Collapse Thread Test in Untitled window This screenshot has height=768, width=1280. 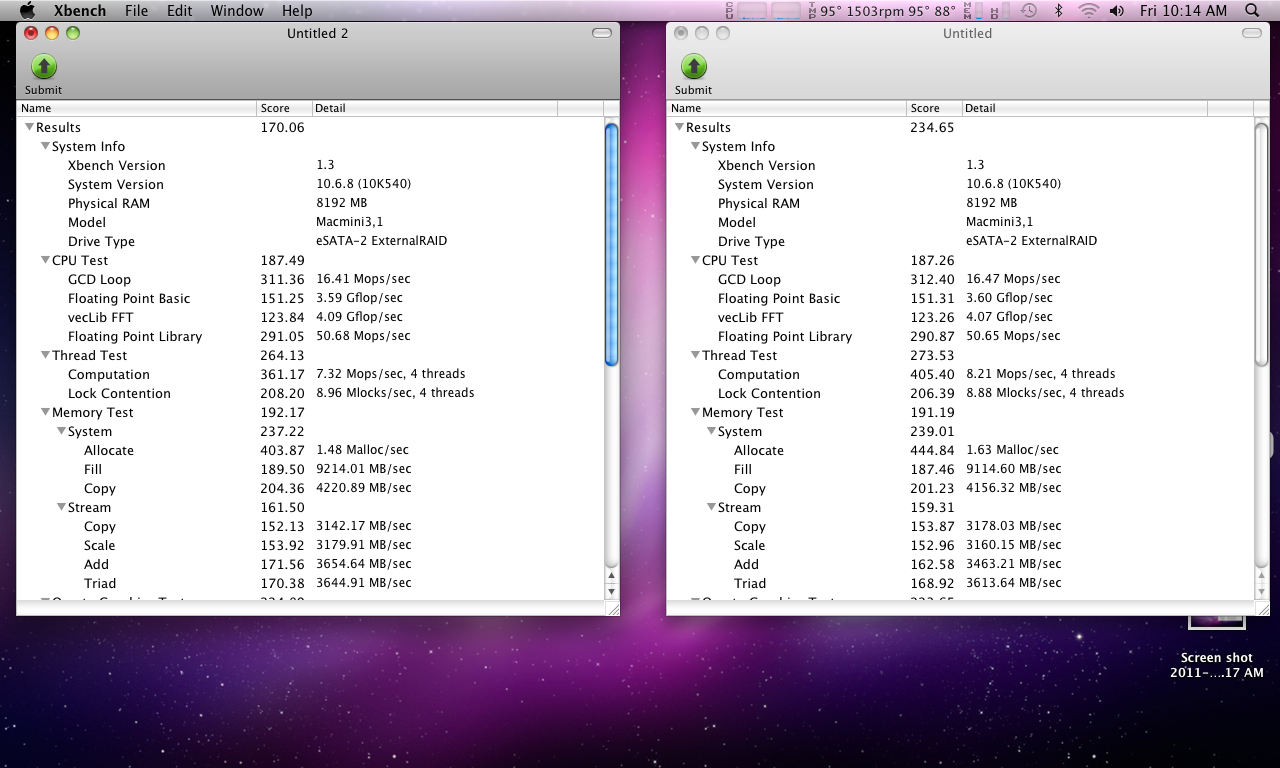(x=695, y=355)
